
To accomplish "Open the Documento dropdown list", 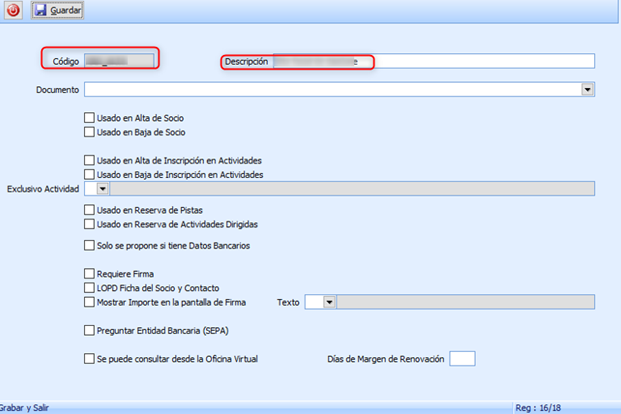I will (586, 89).
